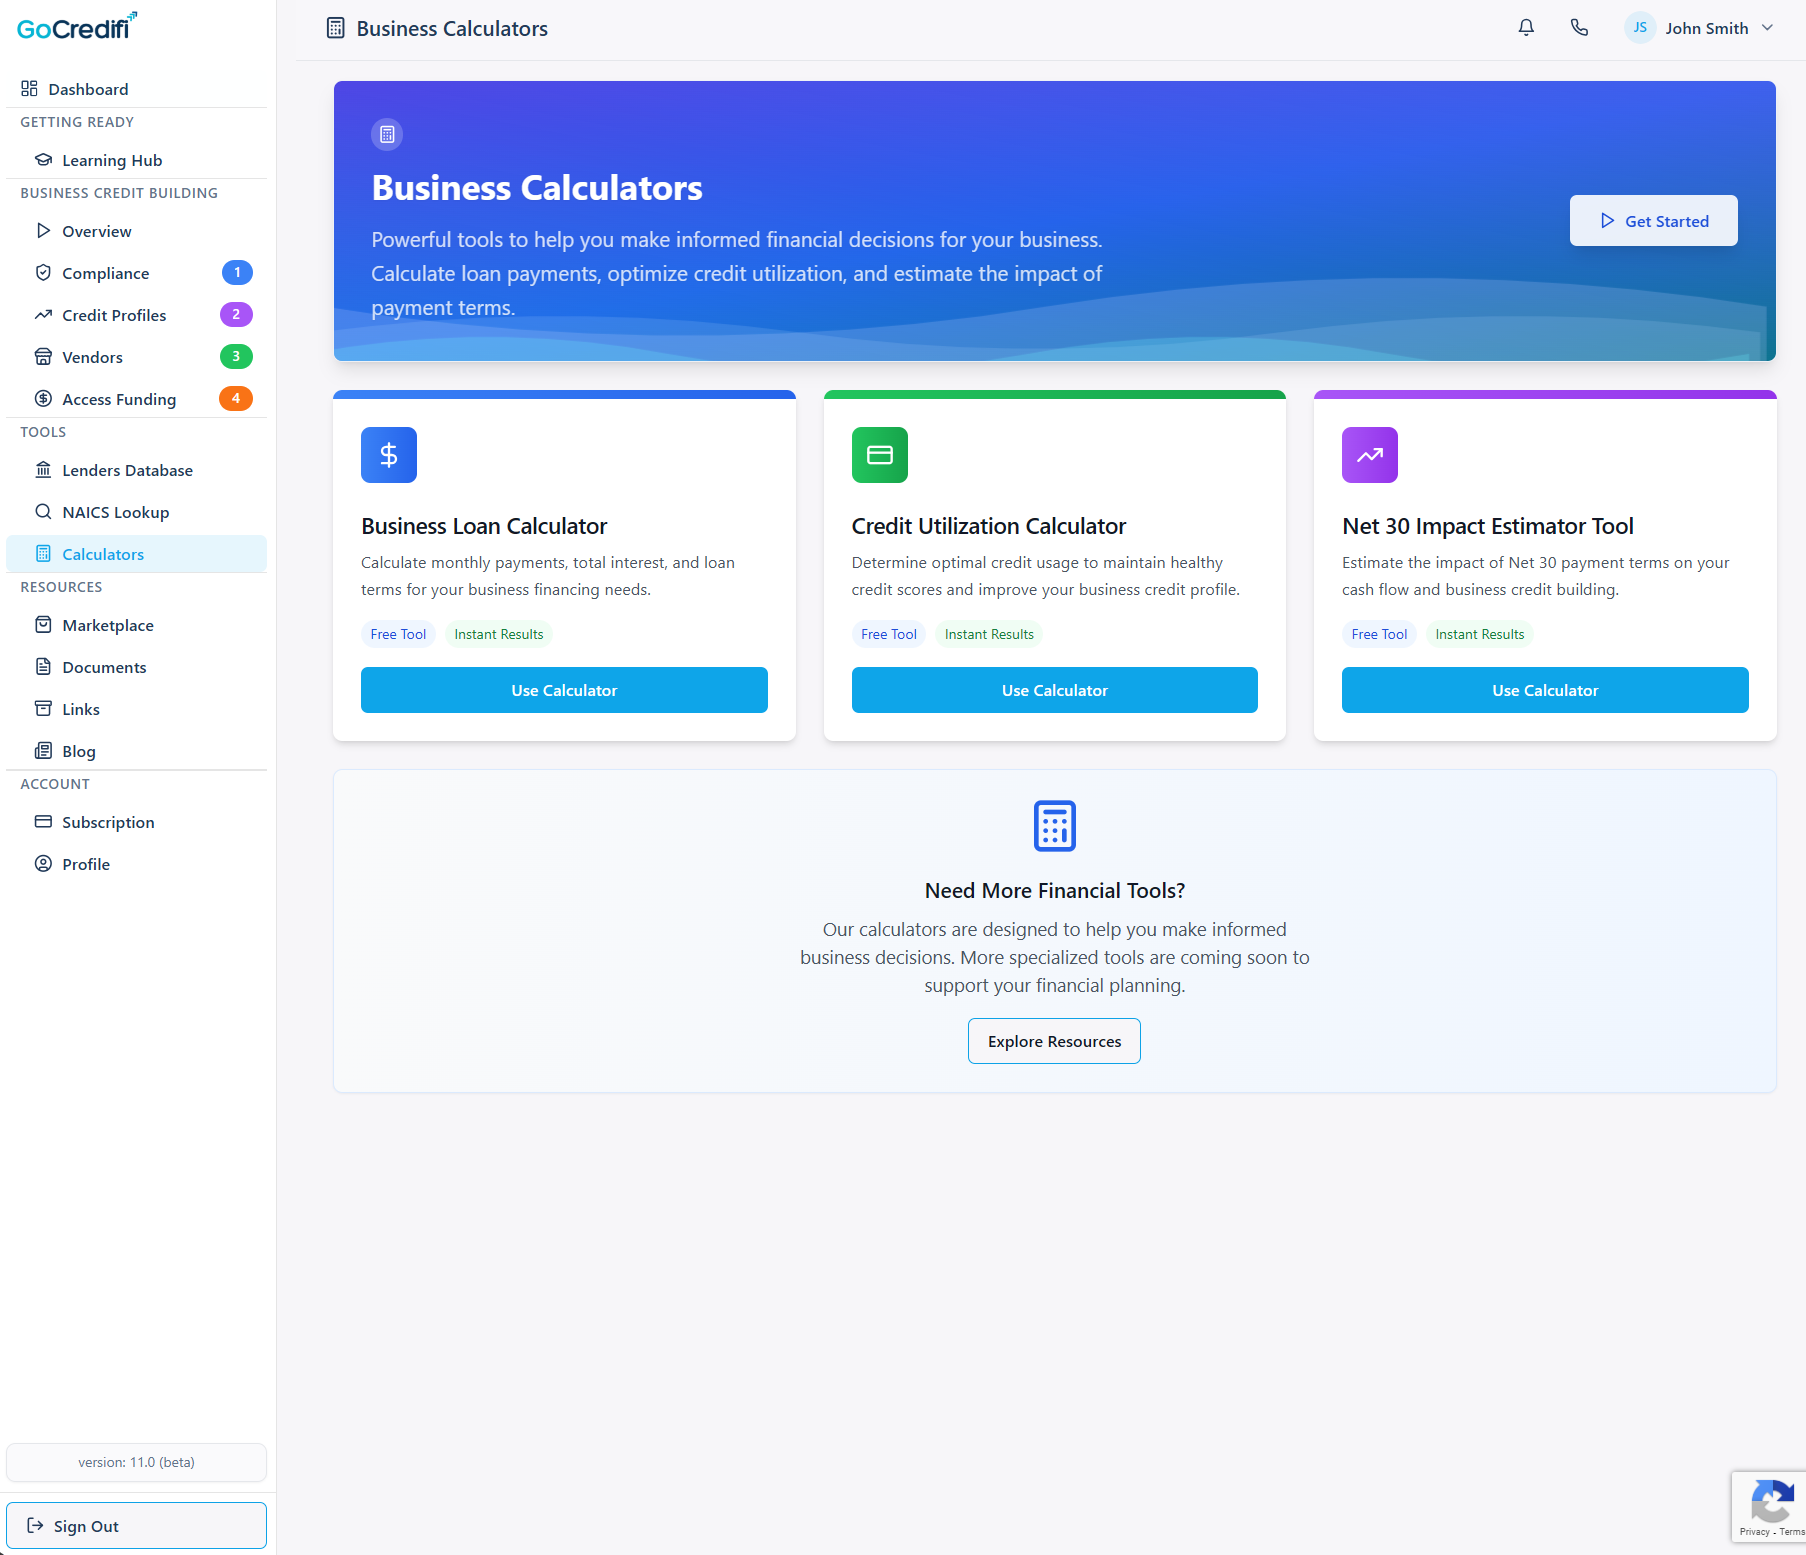1806x1555 pixels.
Task: Open the Subscription account menu item
Action: 107,821
